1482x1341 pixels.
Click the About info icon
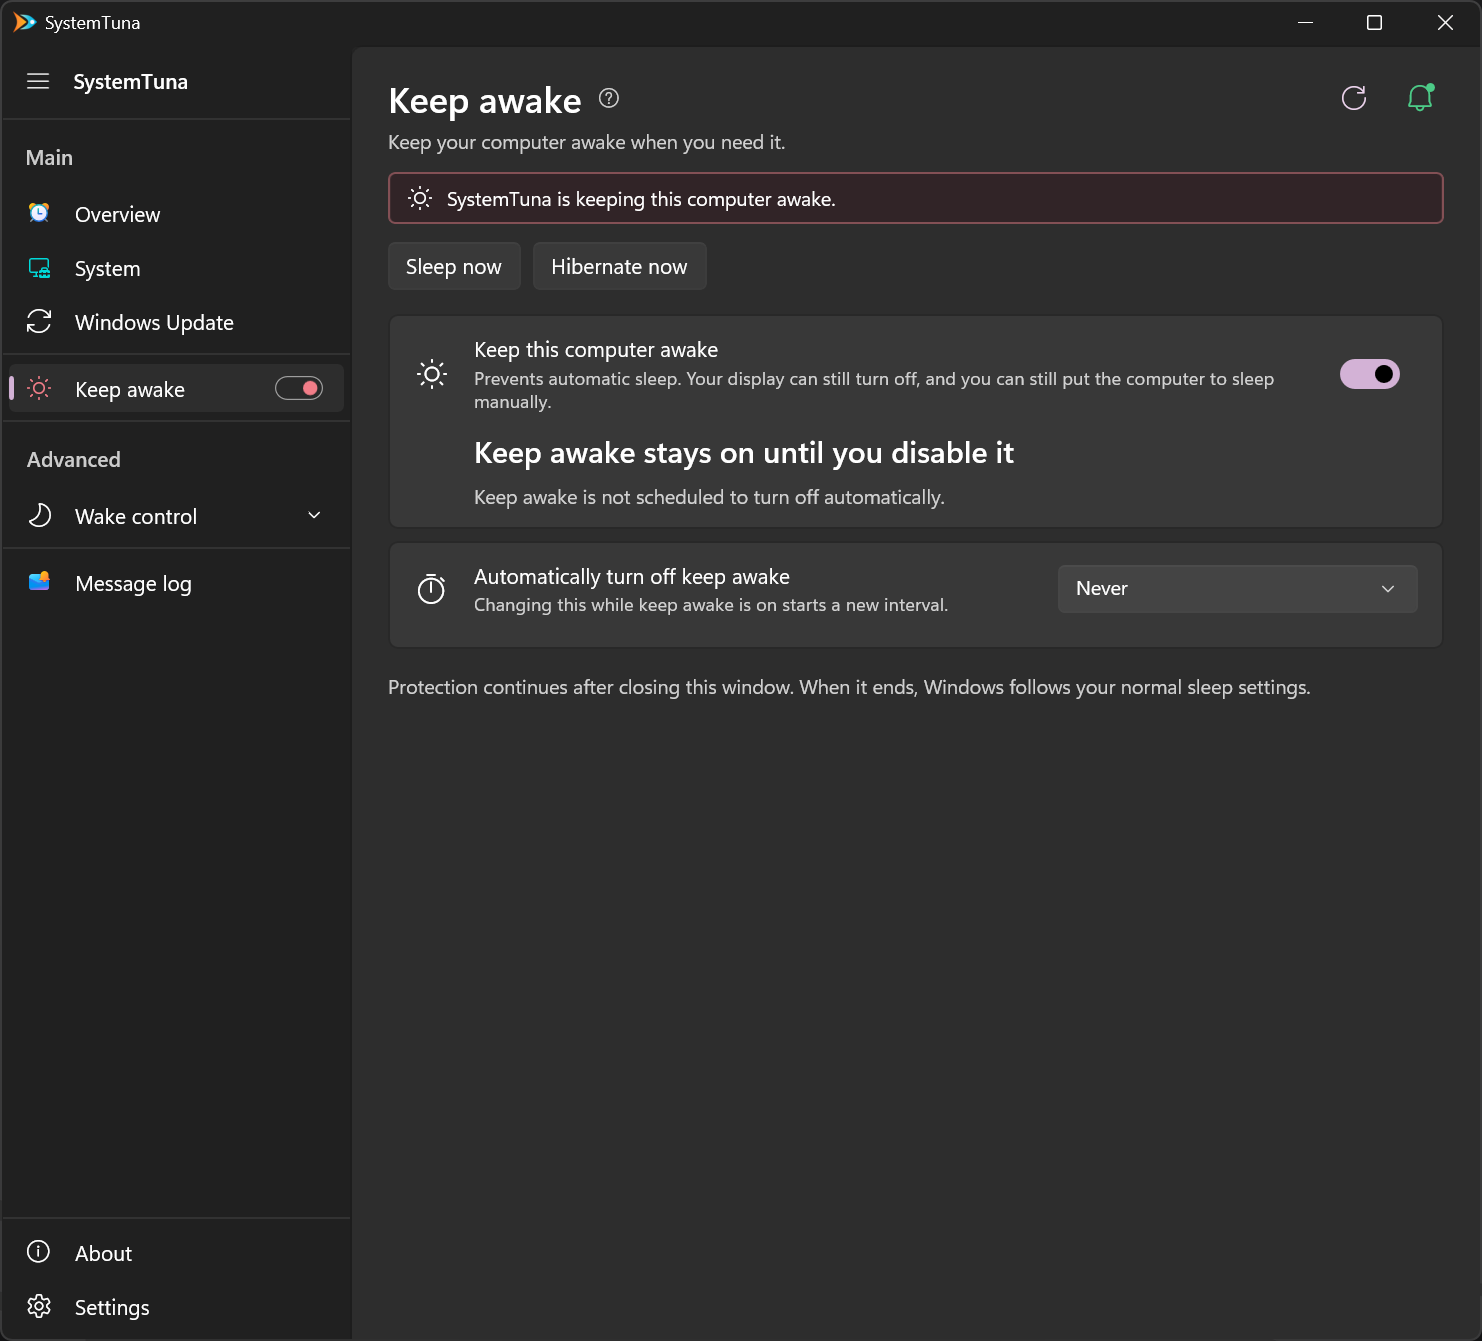(39, 1252)
